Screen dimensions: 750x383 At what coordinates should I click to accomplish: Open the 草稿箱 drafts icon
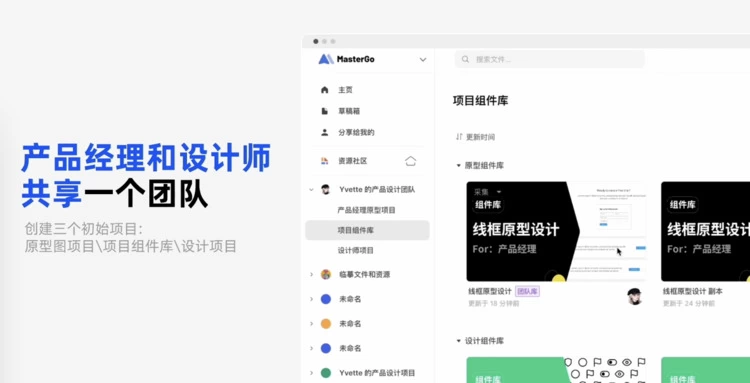pos(325,111)
